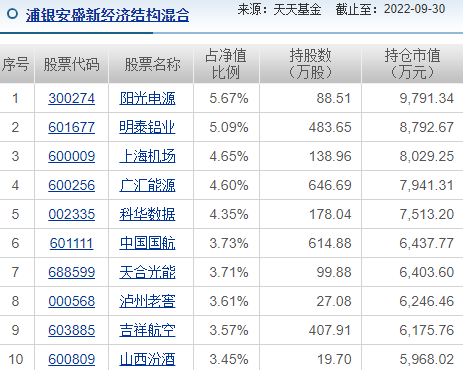Select the 614.88 shares held cell

tap(311, 243)
